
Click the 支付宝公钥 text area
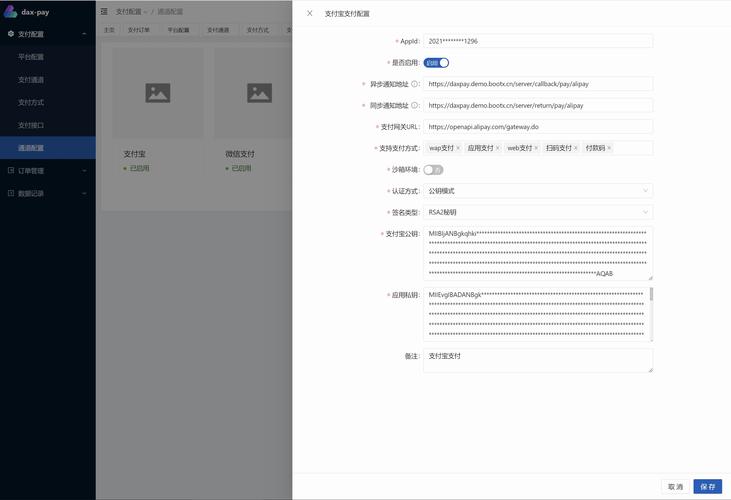(538, 253)
